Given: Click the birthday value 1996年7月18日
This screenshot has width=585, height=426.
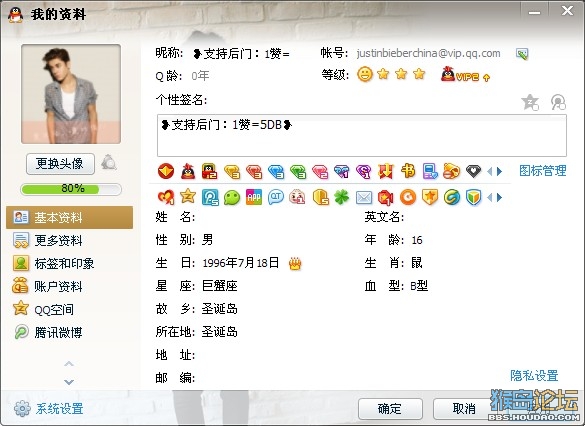Looking at the screenshot, I should click(x=241, y=263).
